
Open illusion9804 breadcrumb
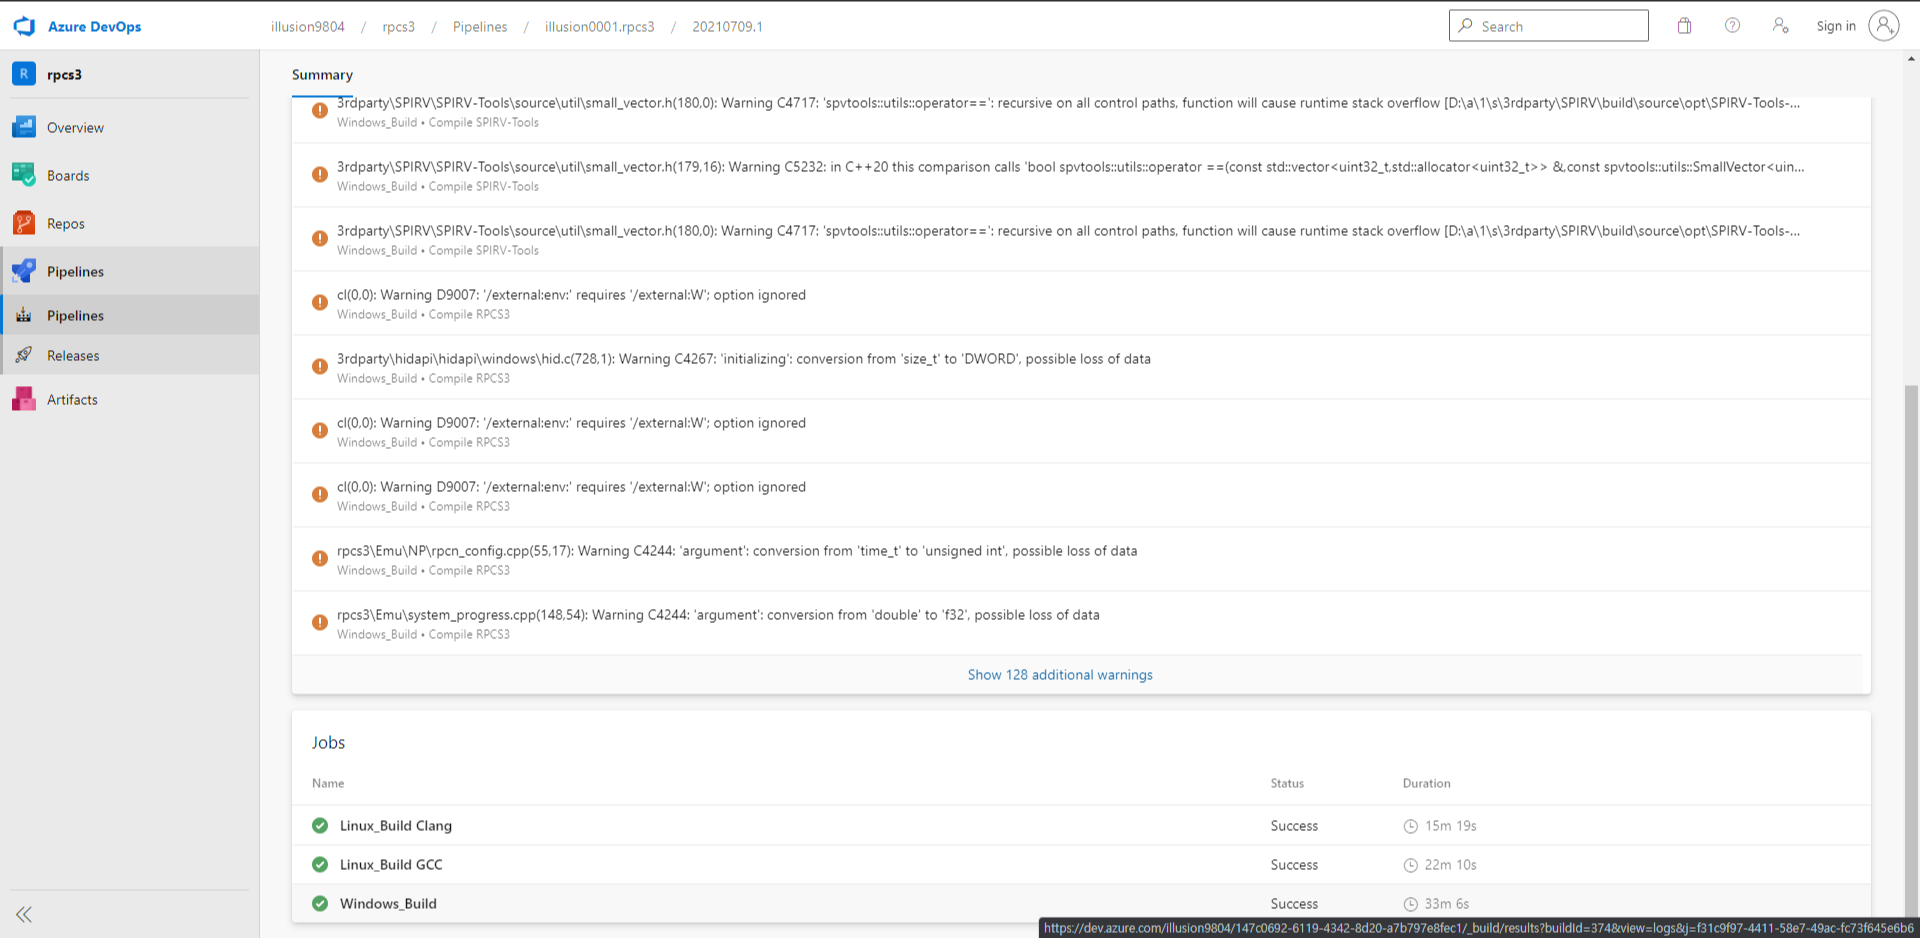coord(308,27)
